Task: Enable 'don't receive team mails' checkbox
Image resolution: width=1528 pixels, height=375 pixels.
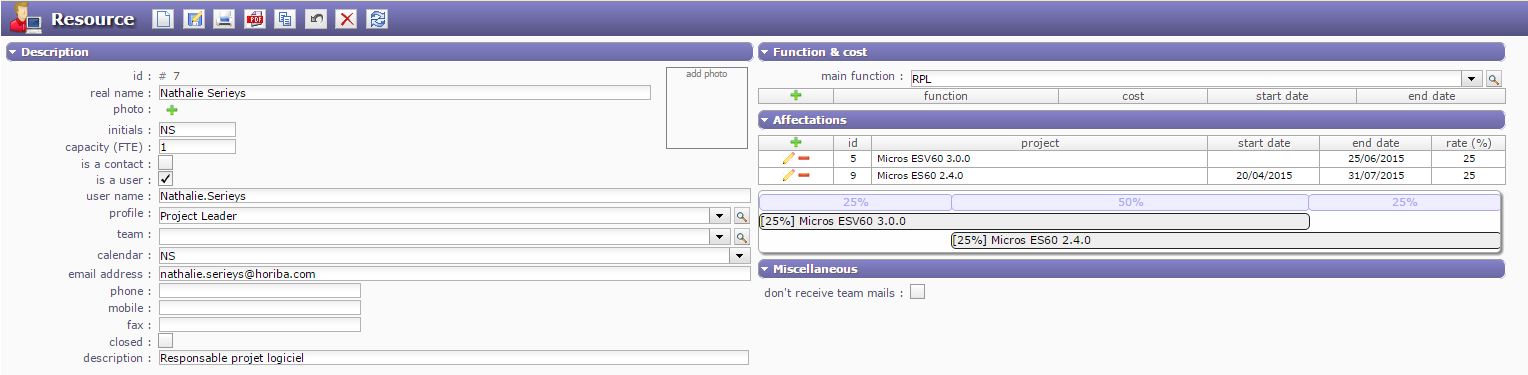Action: point(917,292)
